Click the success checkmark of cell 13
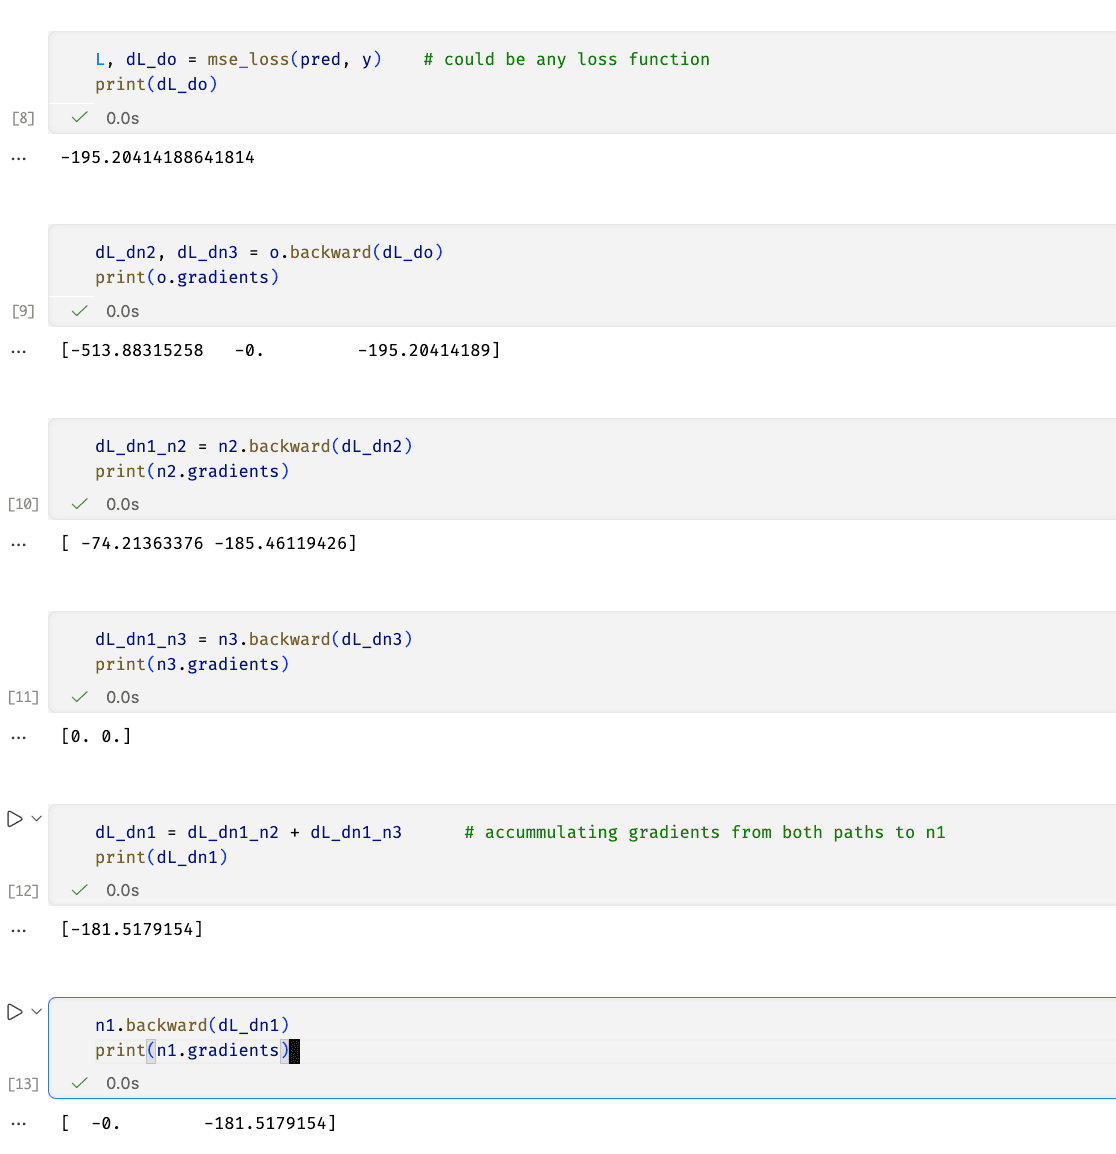Image resolution: width=1116 pixels, height=1154 pixels. 80,1083
